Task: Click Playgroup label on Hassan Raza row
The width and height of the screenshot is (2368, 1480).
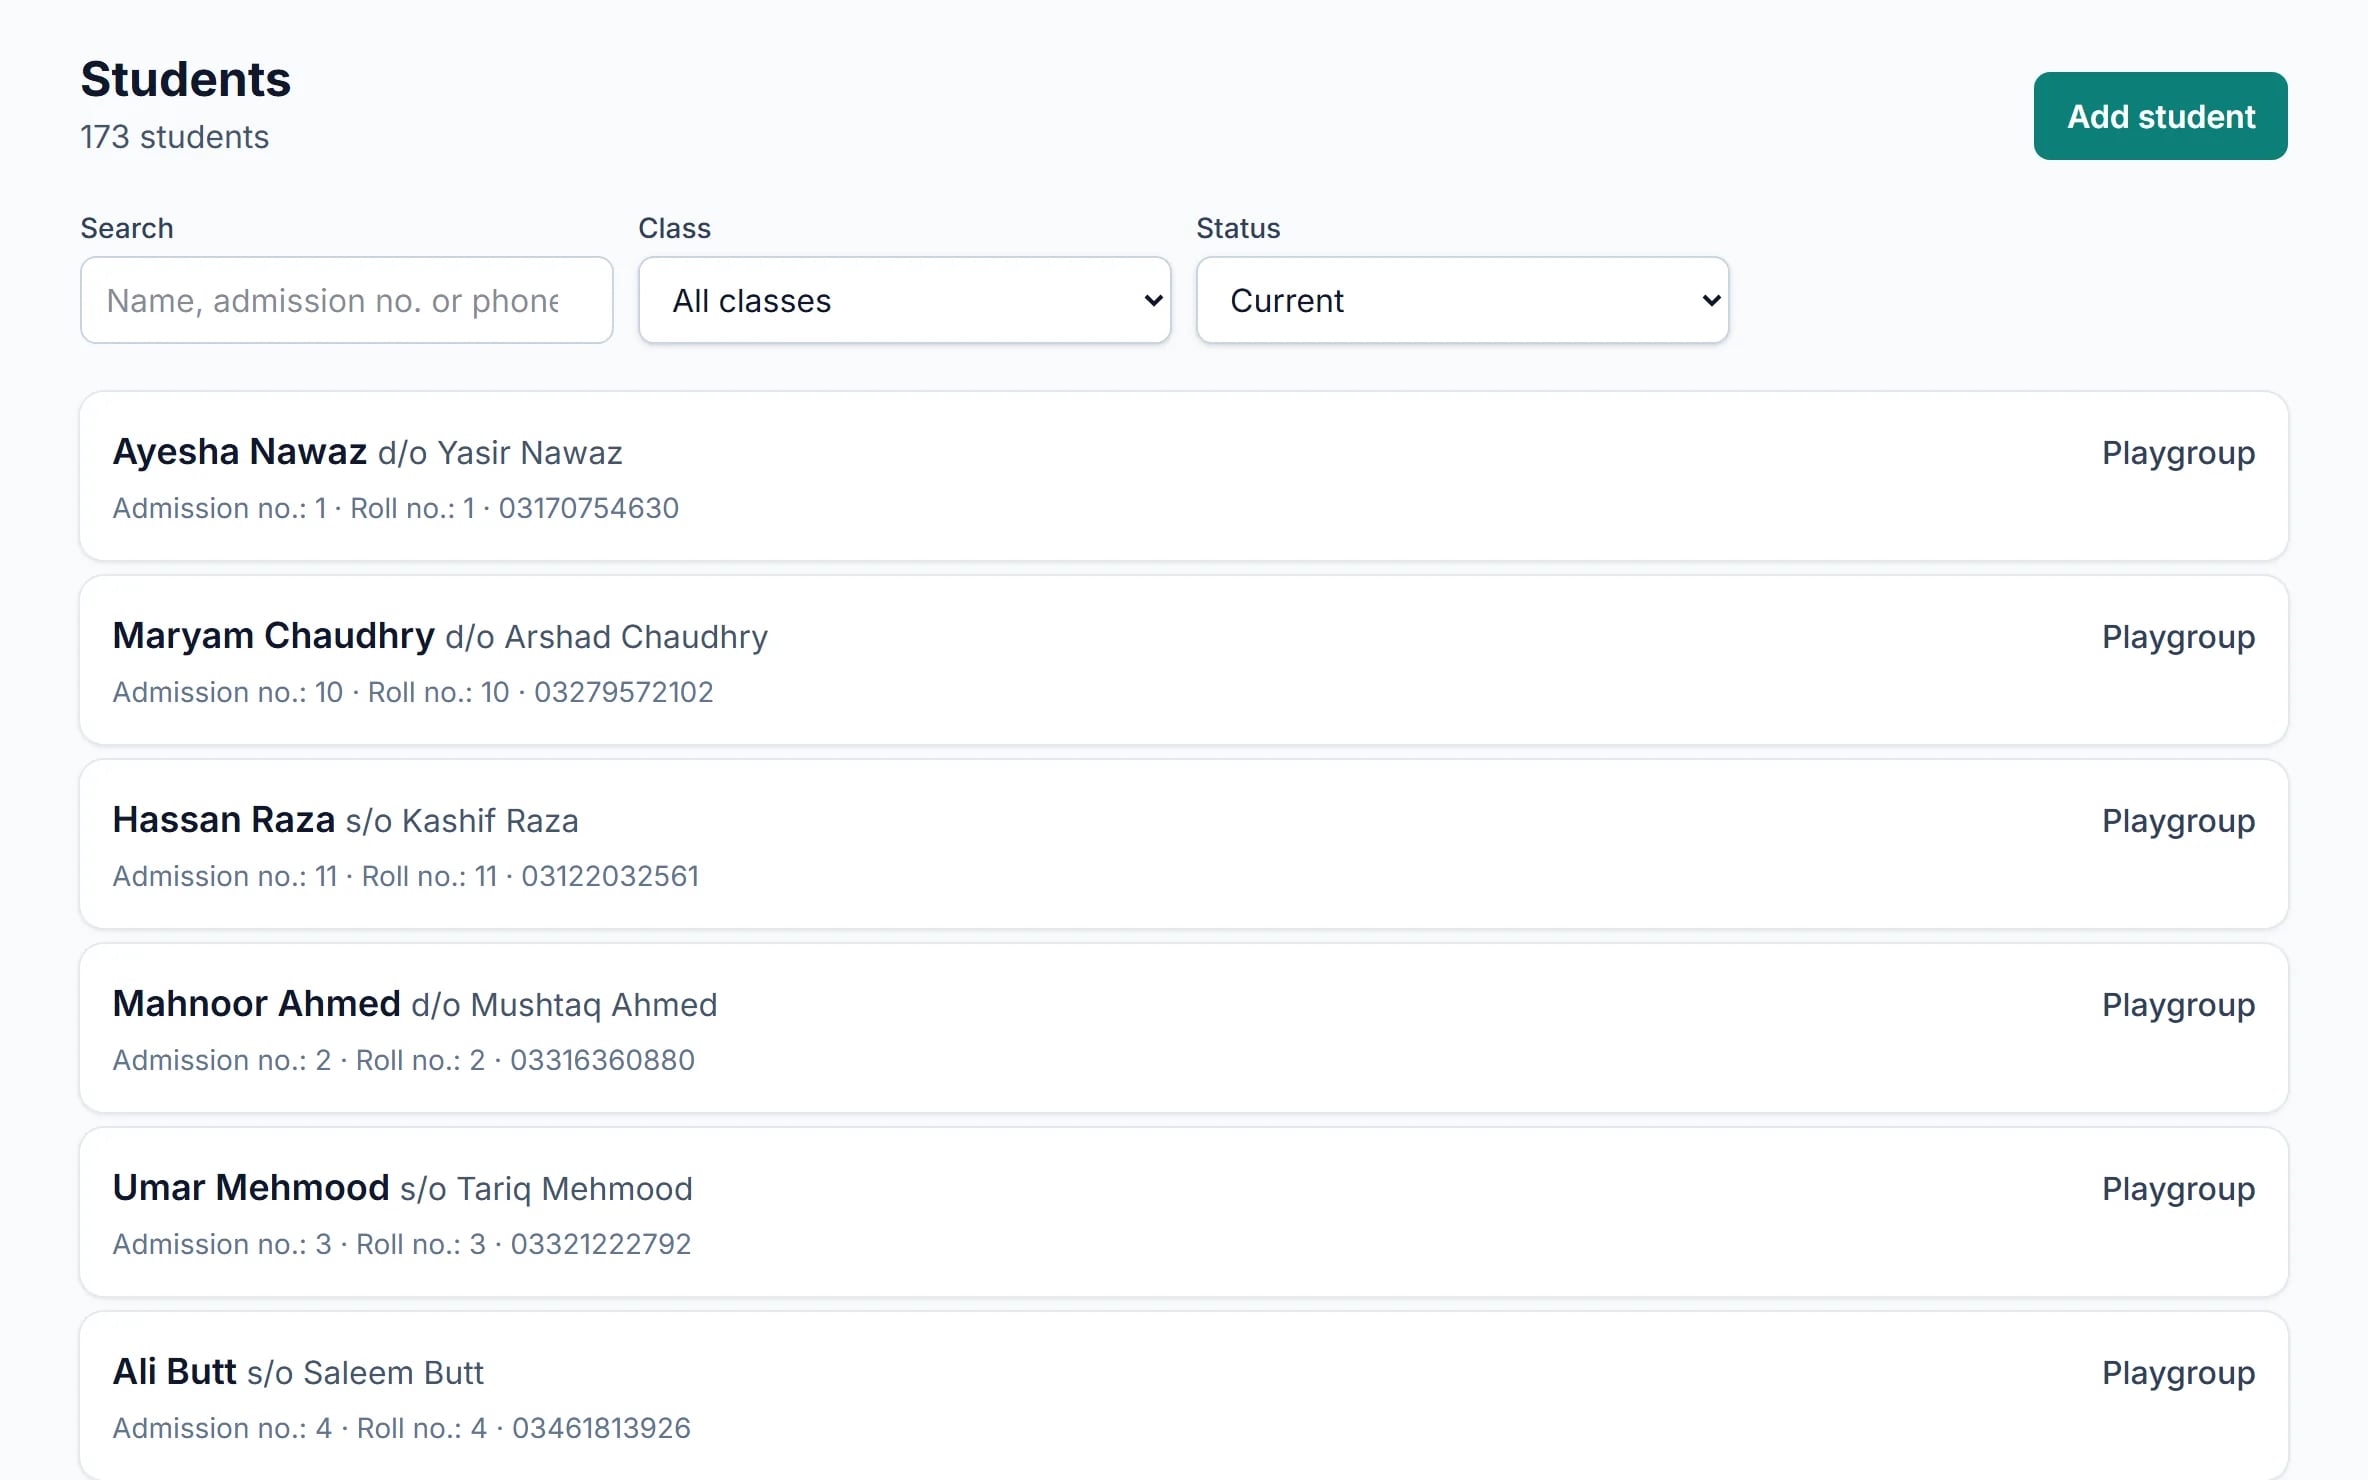Action: coord(2178,822)
